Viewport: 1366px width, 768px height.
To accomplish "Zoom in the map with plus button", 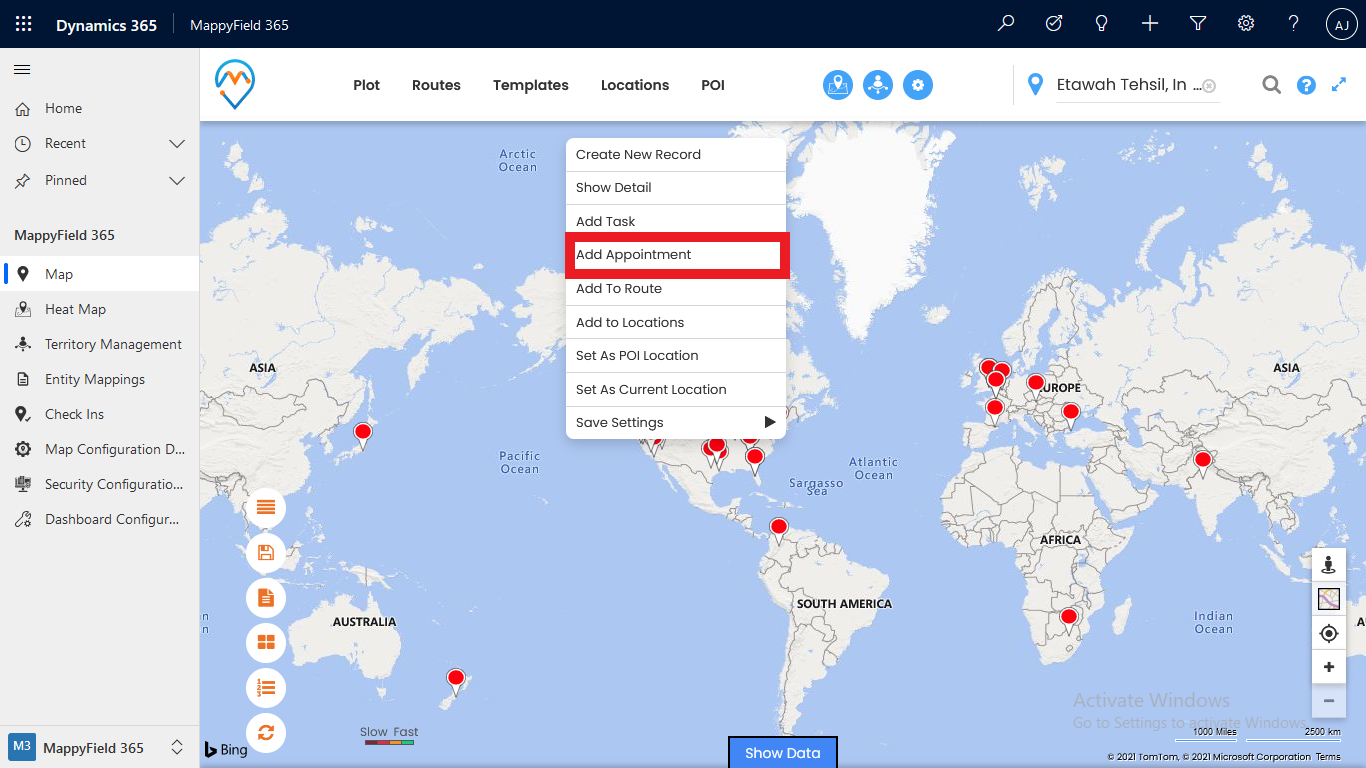I will click(1328, 667).
